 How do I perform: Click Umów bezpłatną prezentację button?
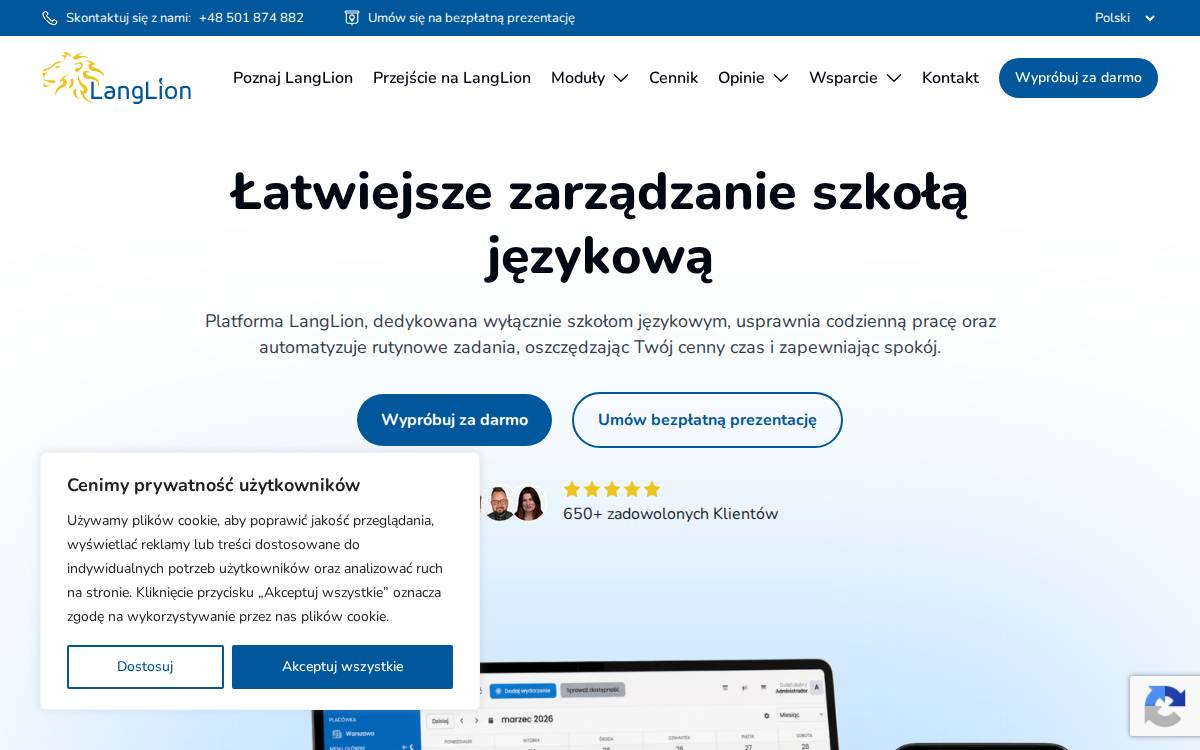coord(707,420)
